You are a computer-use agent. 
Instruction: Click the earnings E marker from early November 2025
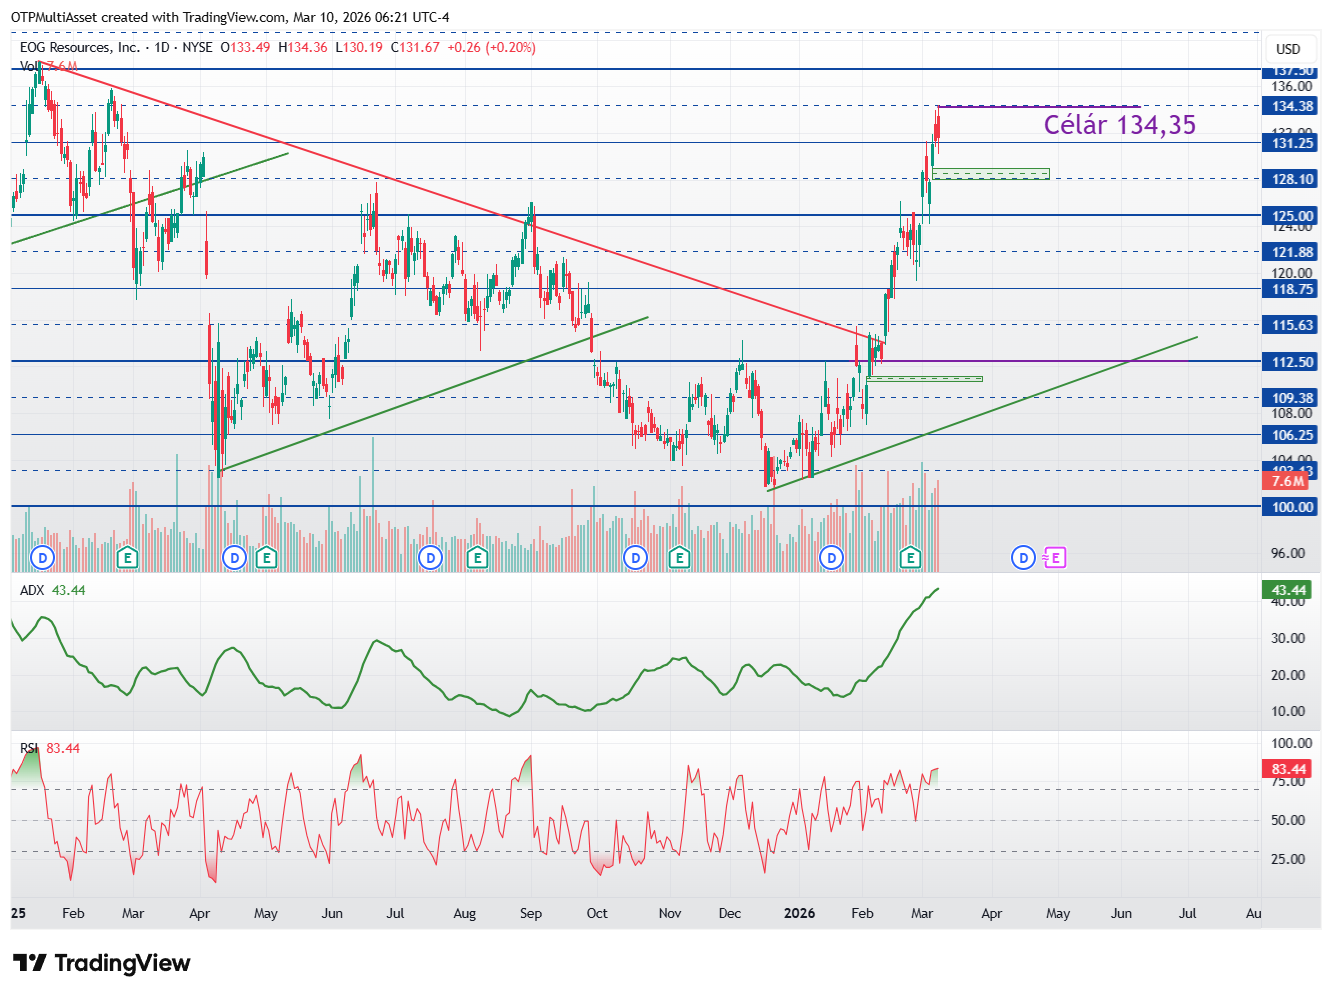pos(679,558)
